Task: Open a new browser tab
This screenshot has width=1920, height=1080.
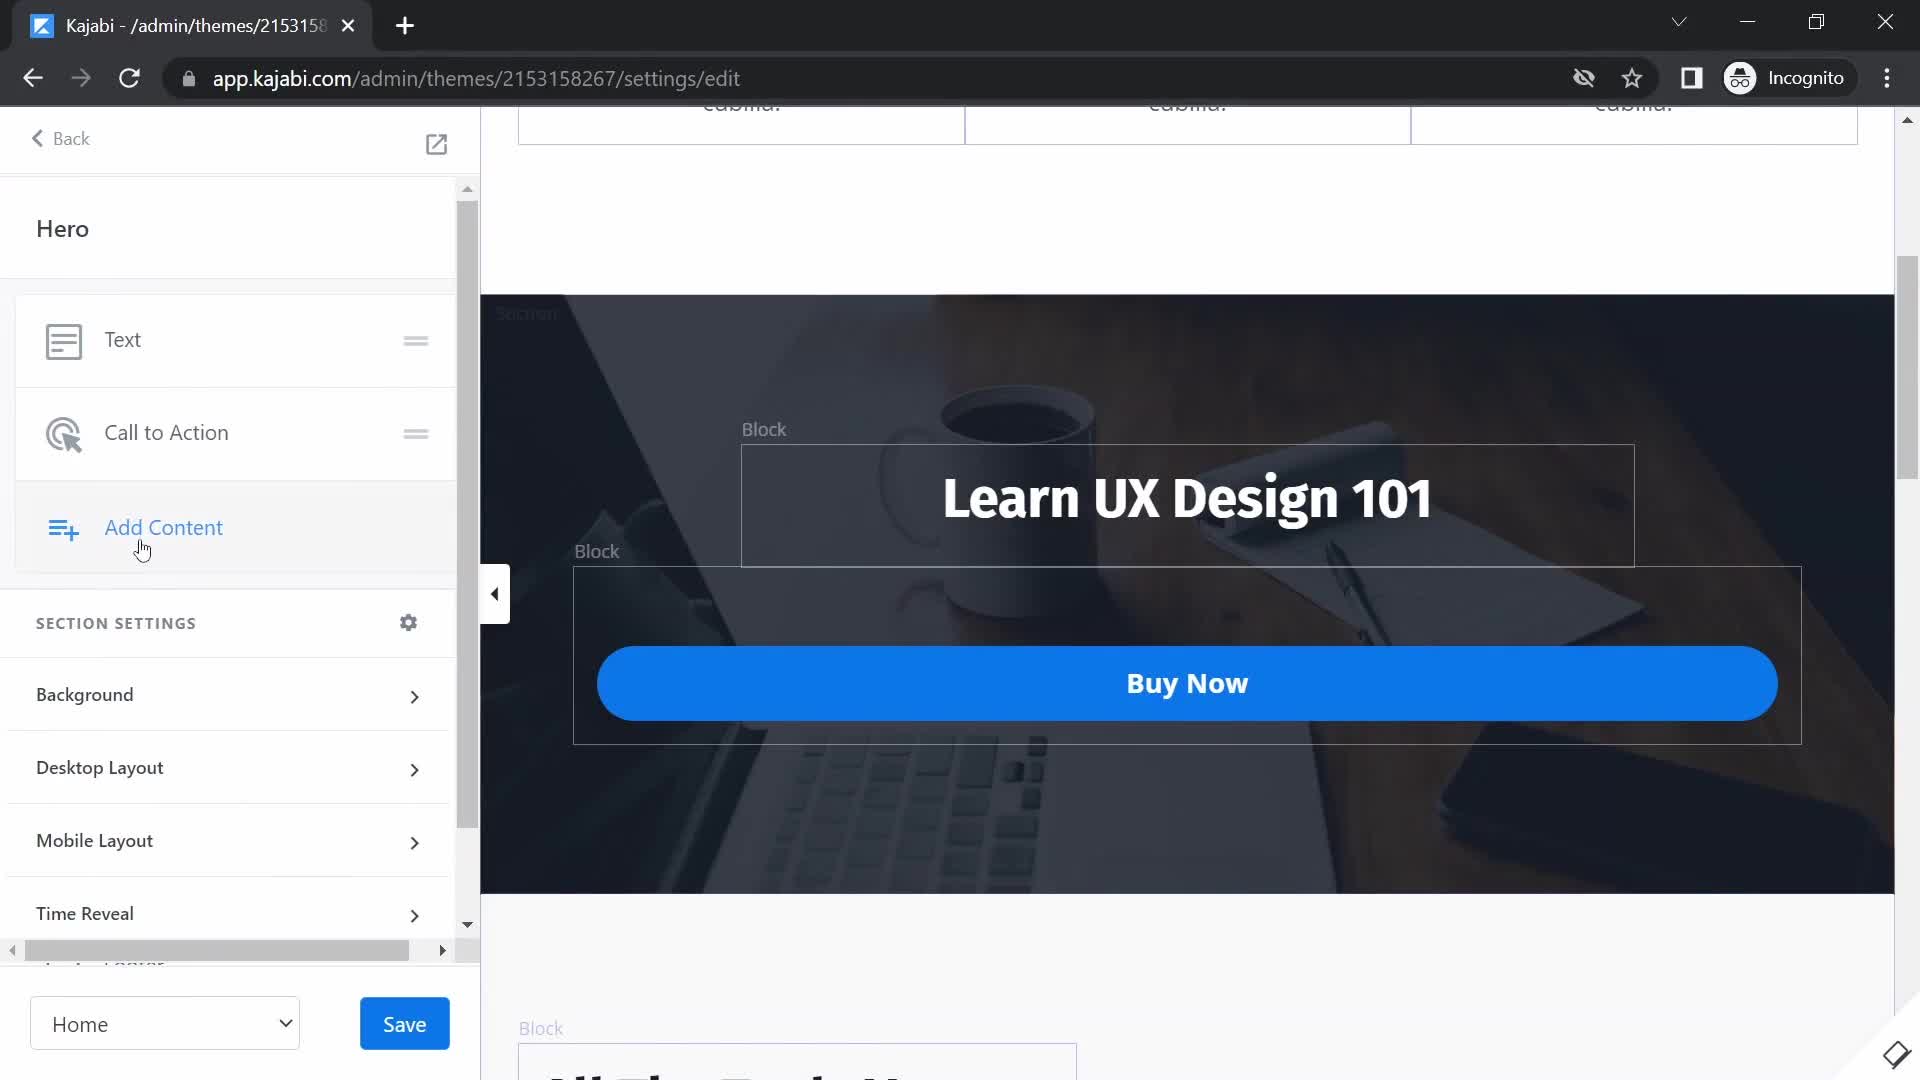Action: (405, 26)
